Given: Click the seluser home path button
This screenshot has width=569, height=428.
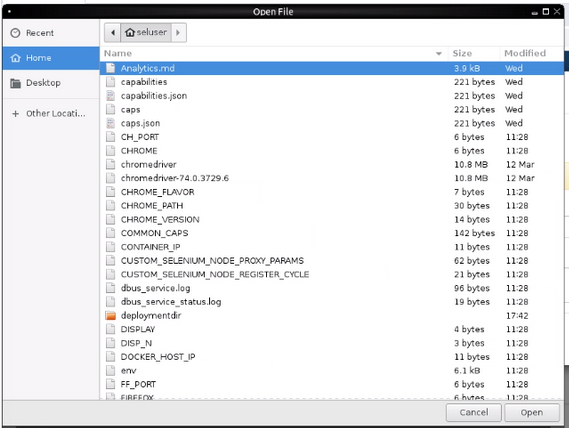Looking at the screenshot, I should coord(146,33).
